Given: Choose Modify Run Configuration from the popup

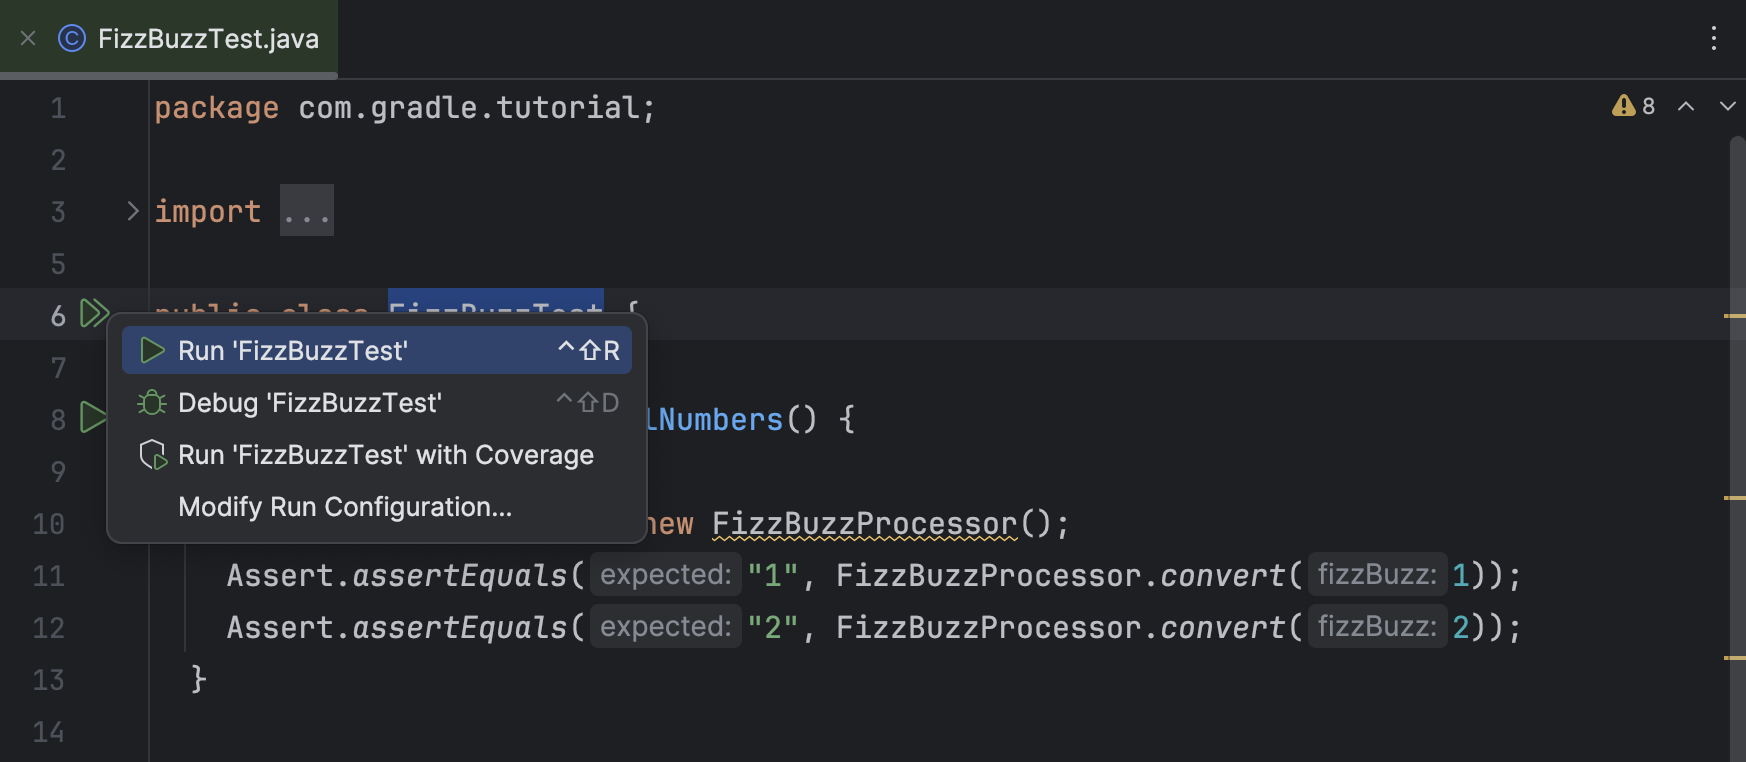Looking at the screenshot, I should [344, 506].
